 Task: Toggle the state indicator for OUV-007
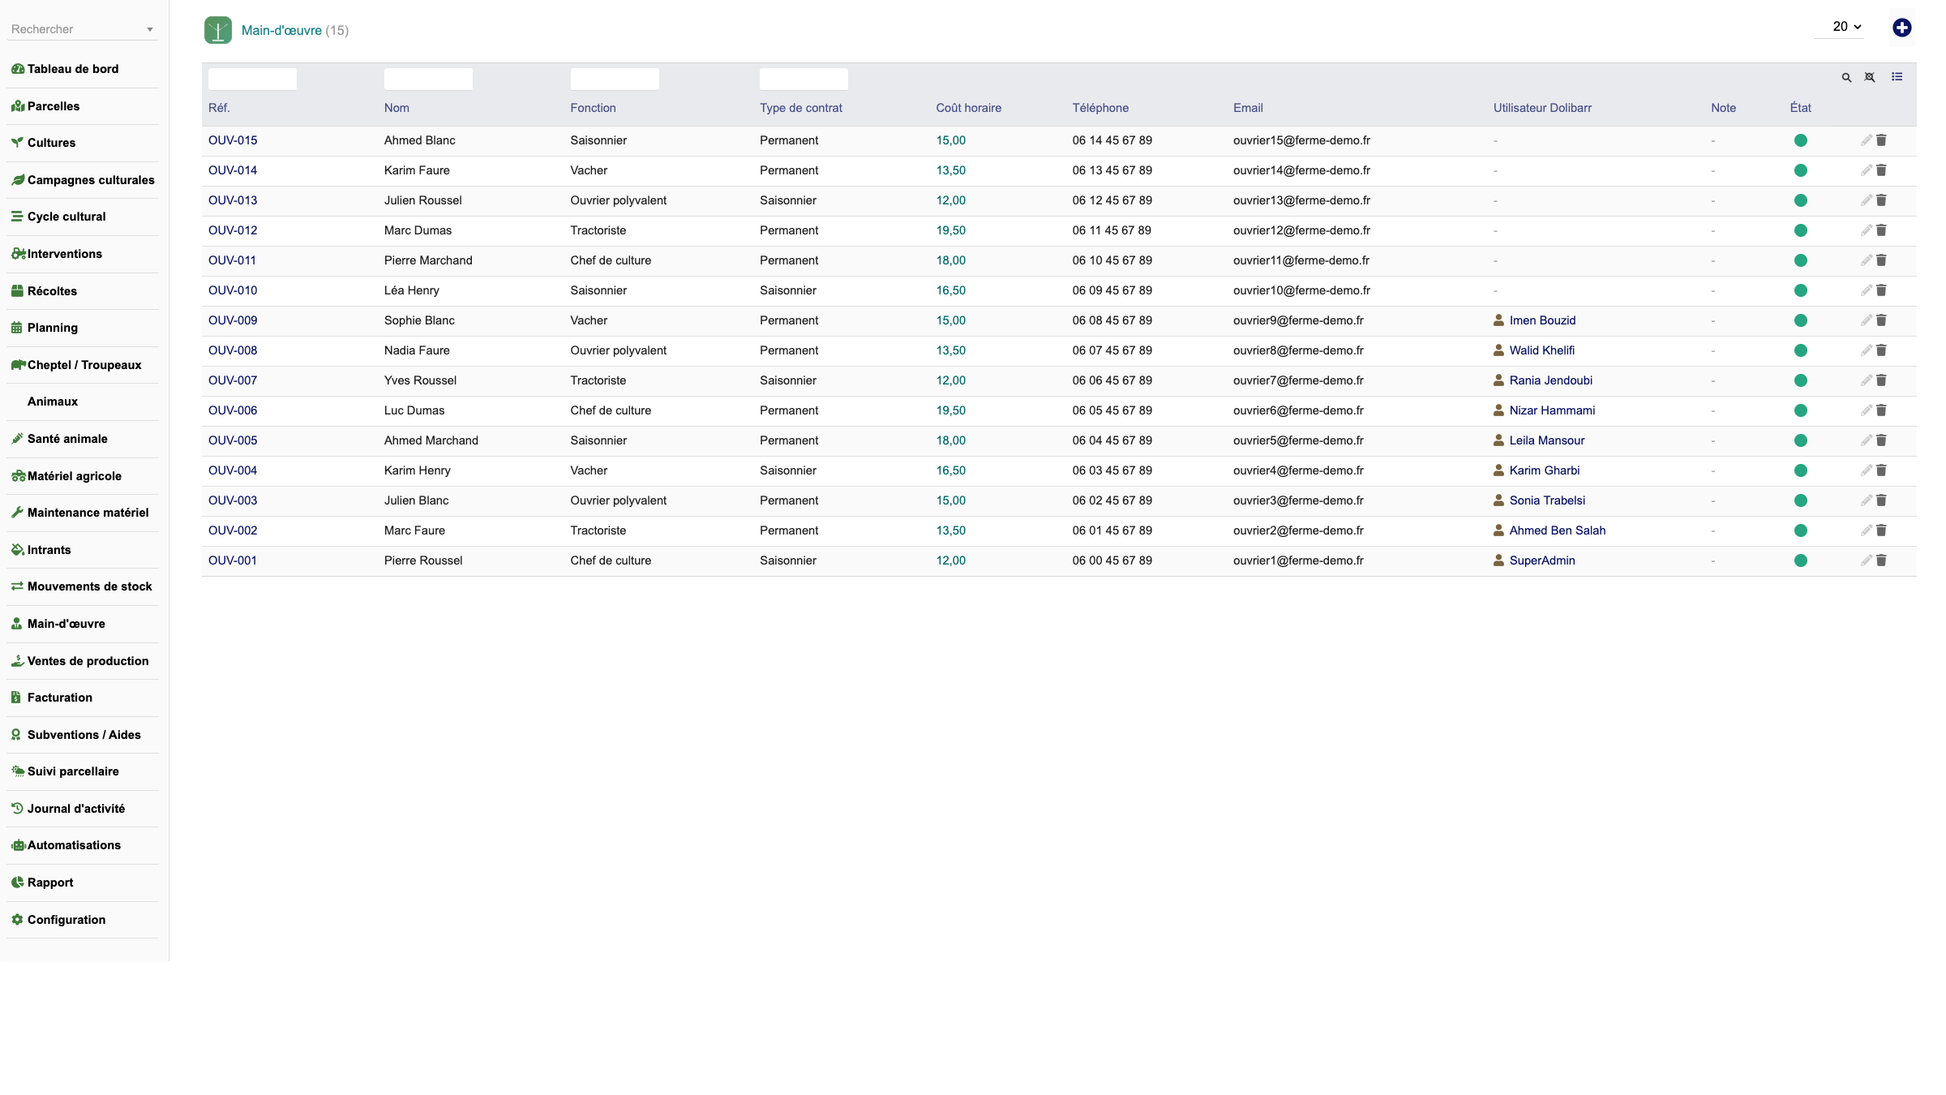tap(1800, 381)
